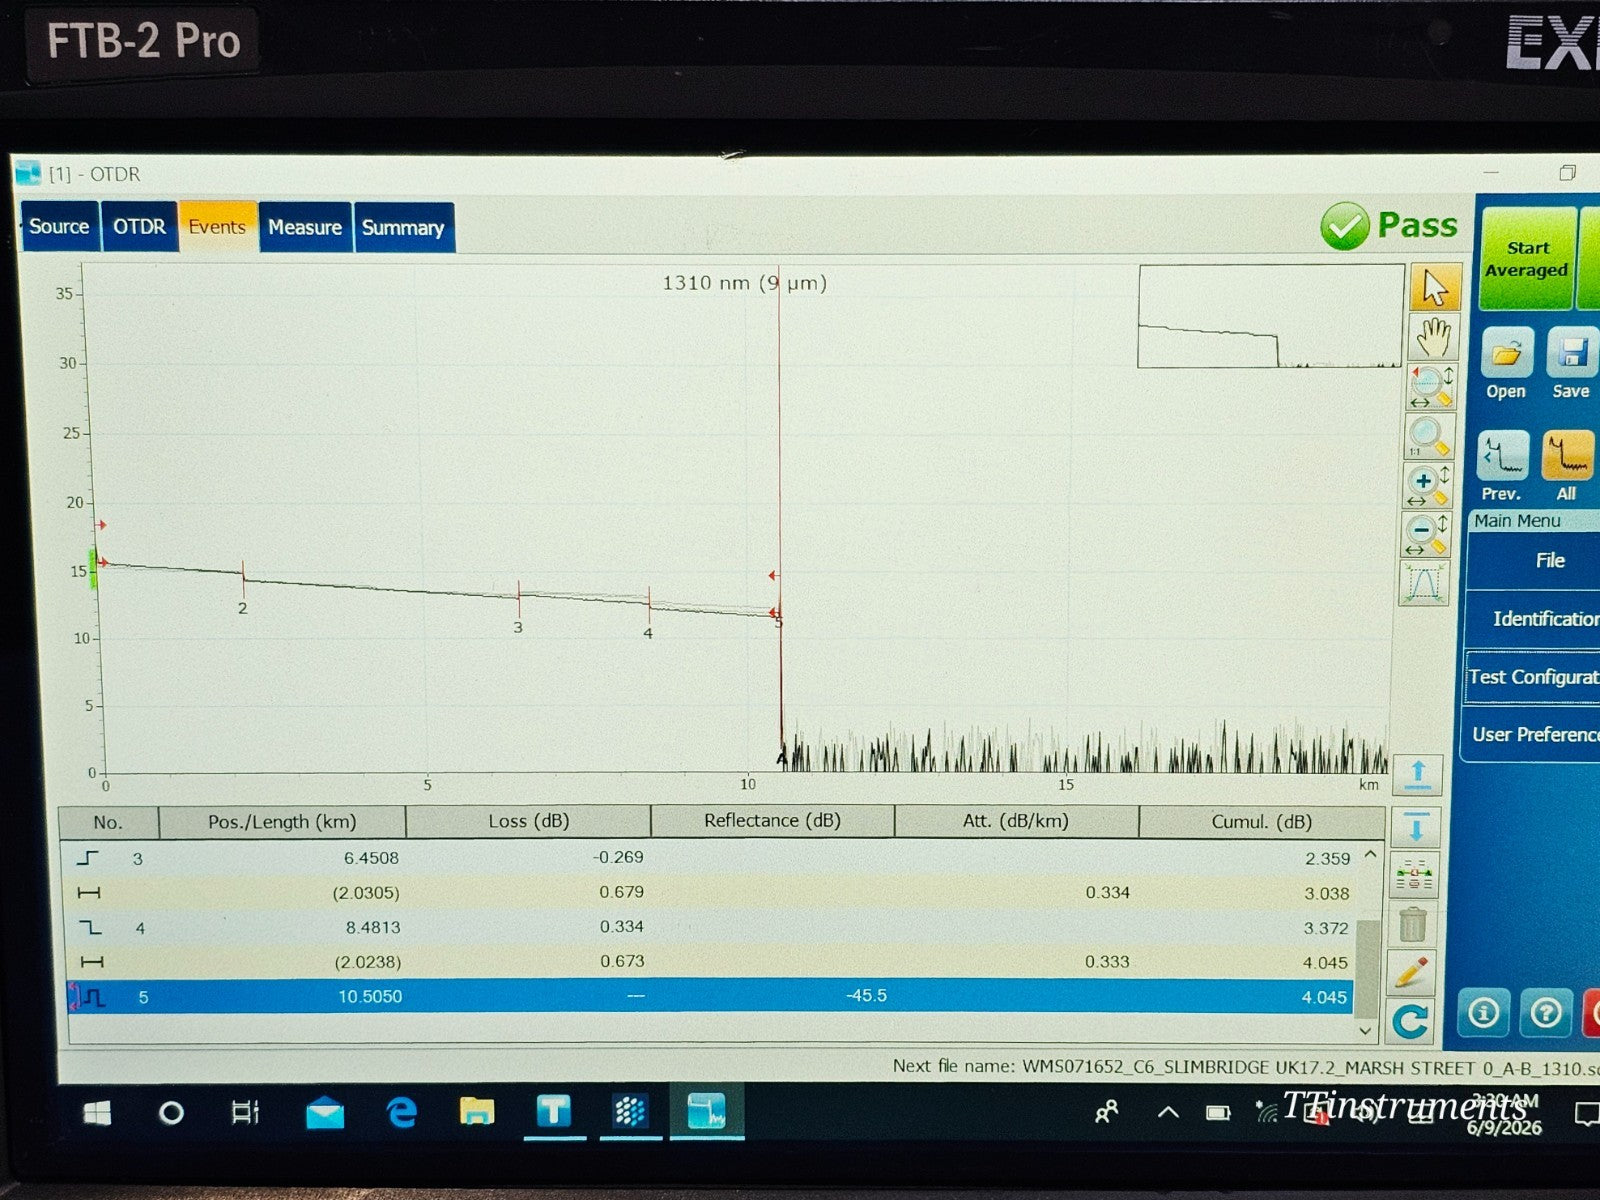
Task: Open the help question mark button
Action: click(1546, 1013)
